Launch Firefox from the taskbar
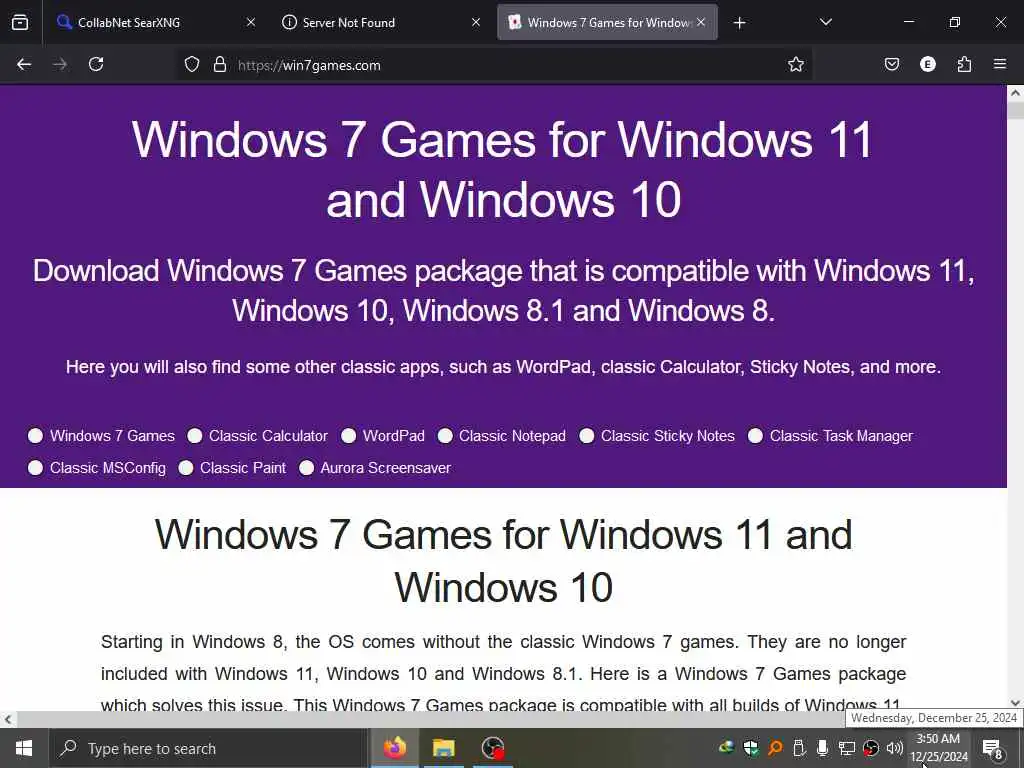This screenshot has width=1024, height=768. 394,748
